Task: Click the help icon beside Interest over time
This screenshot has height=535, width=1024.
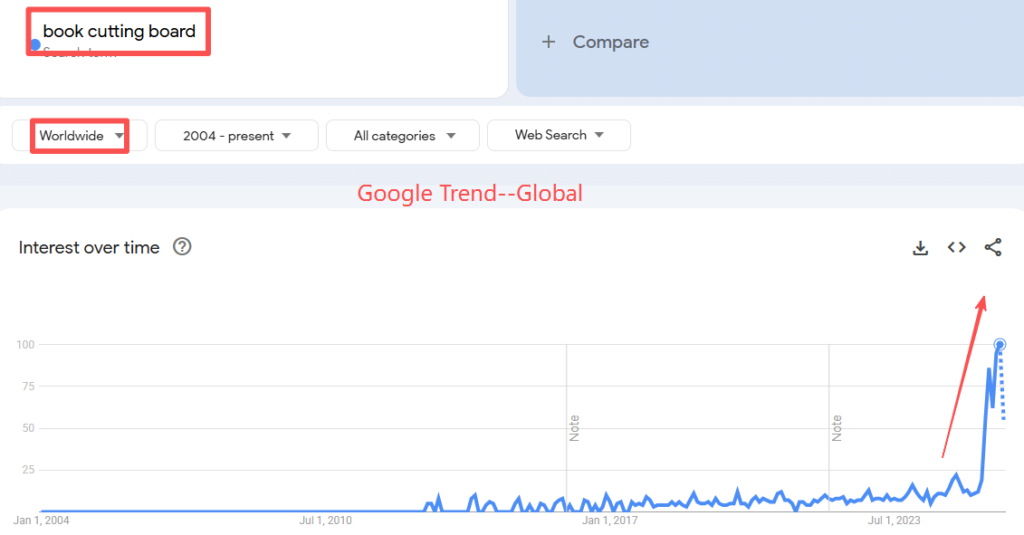Action: [x=182, y=247]
